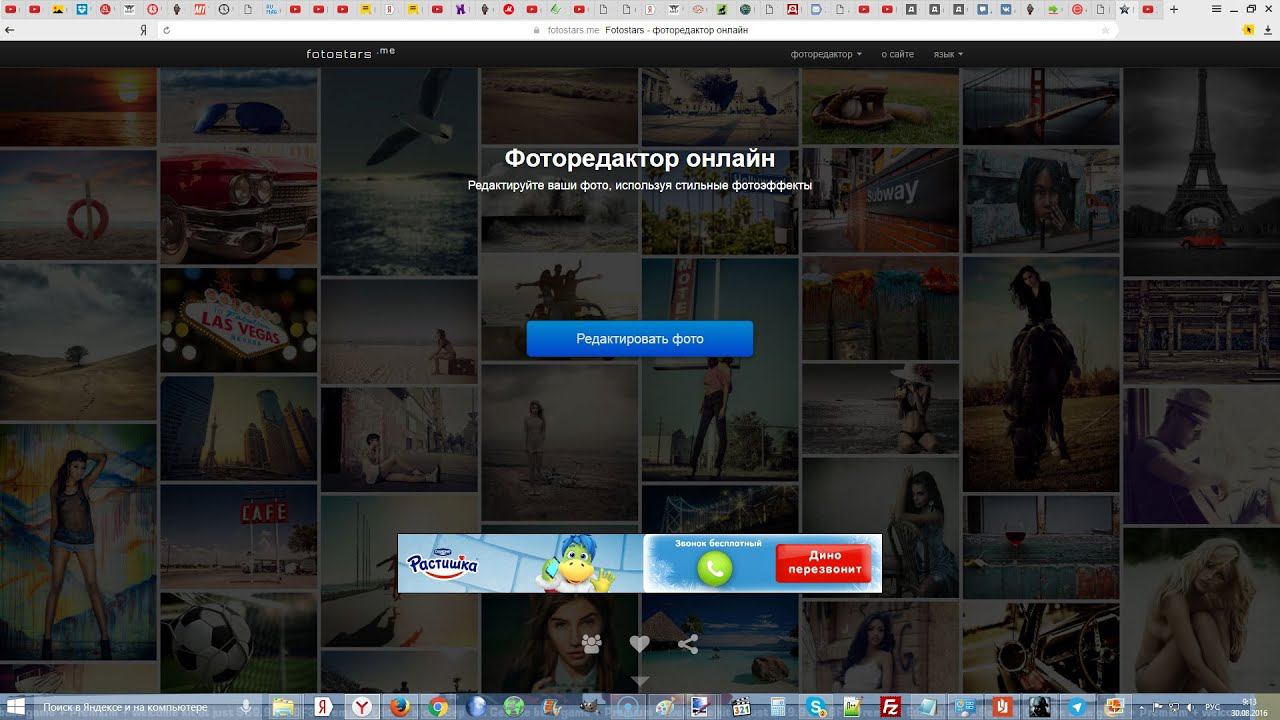Viewport: 1280px width, 720px height.
Task: Open the red vintage car thumbnail
Action: 238,205
